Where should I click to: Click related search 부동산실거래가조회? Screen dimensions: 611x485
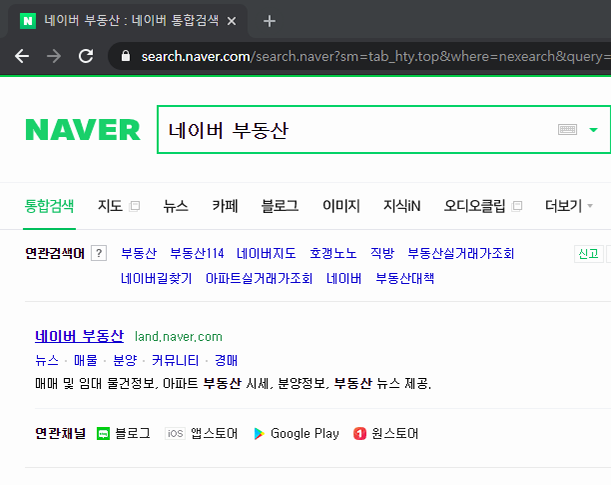pos(461,253)
